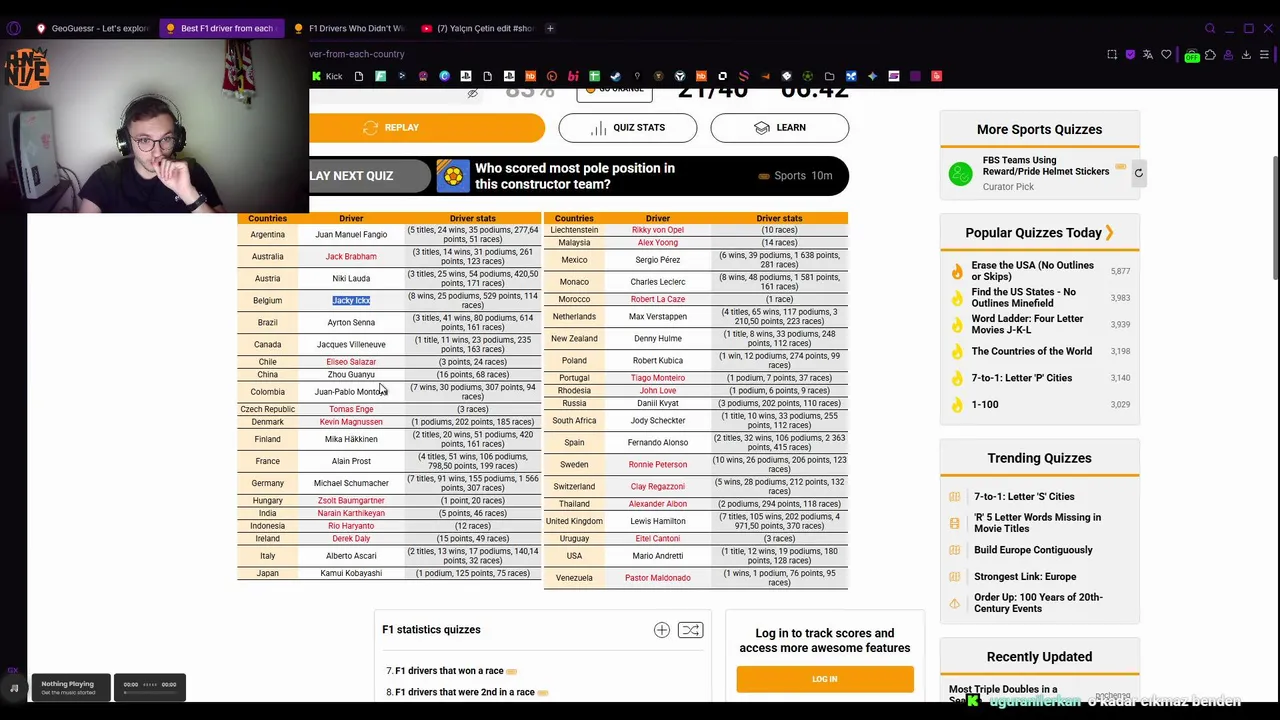Click Pastor Maldonado in the table
The width and height of the screenshot is (1280, 720).
658,578
